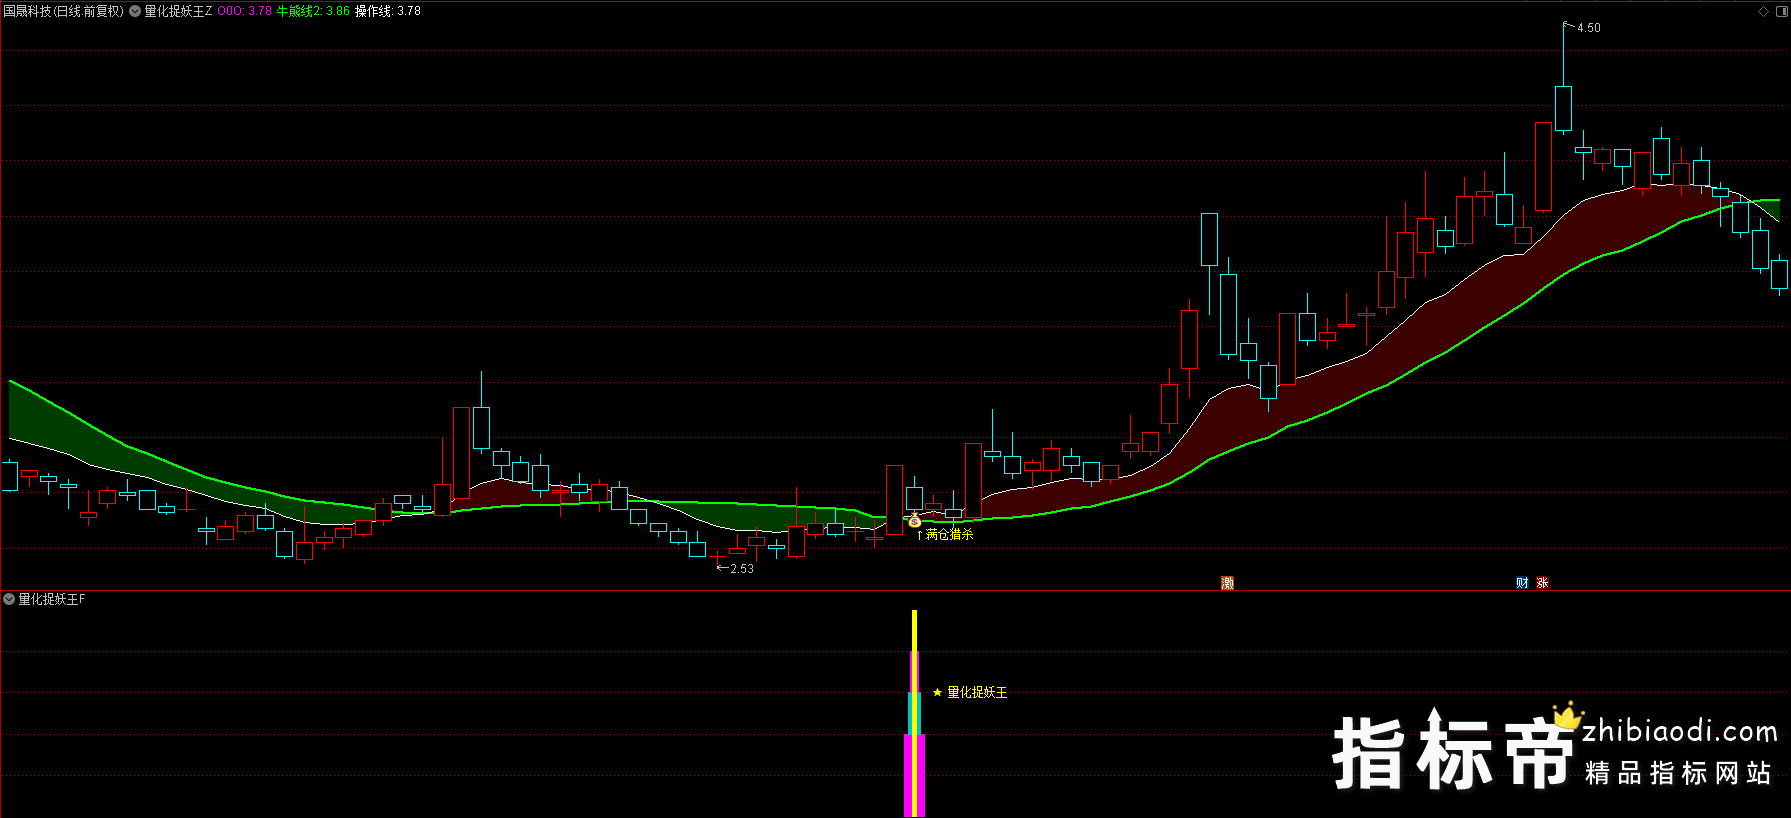Screen dimensions: 1791x818
Task: Click the white 操作线: 3.78 label
Action: [388, 11]
